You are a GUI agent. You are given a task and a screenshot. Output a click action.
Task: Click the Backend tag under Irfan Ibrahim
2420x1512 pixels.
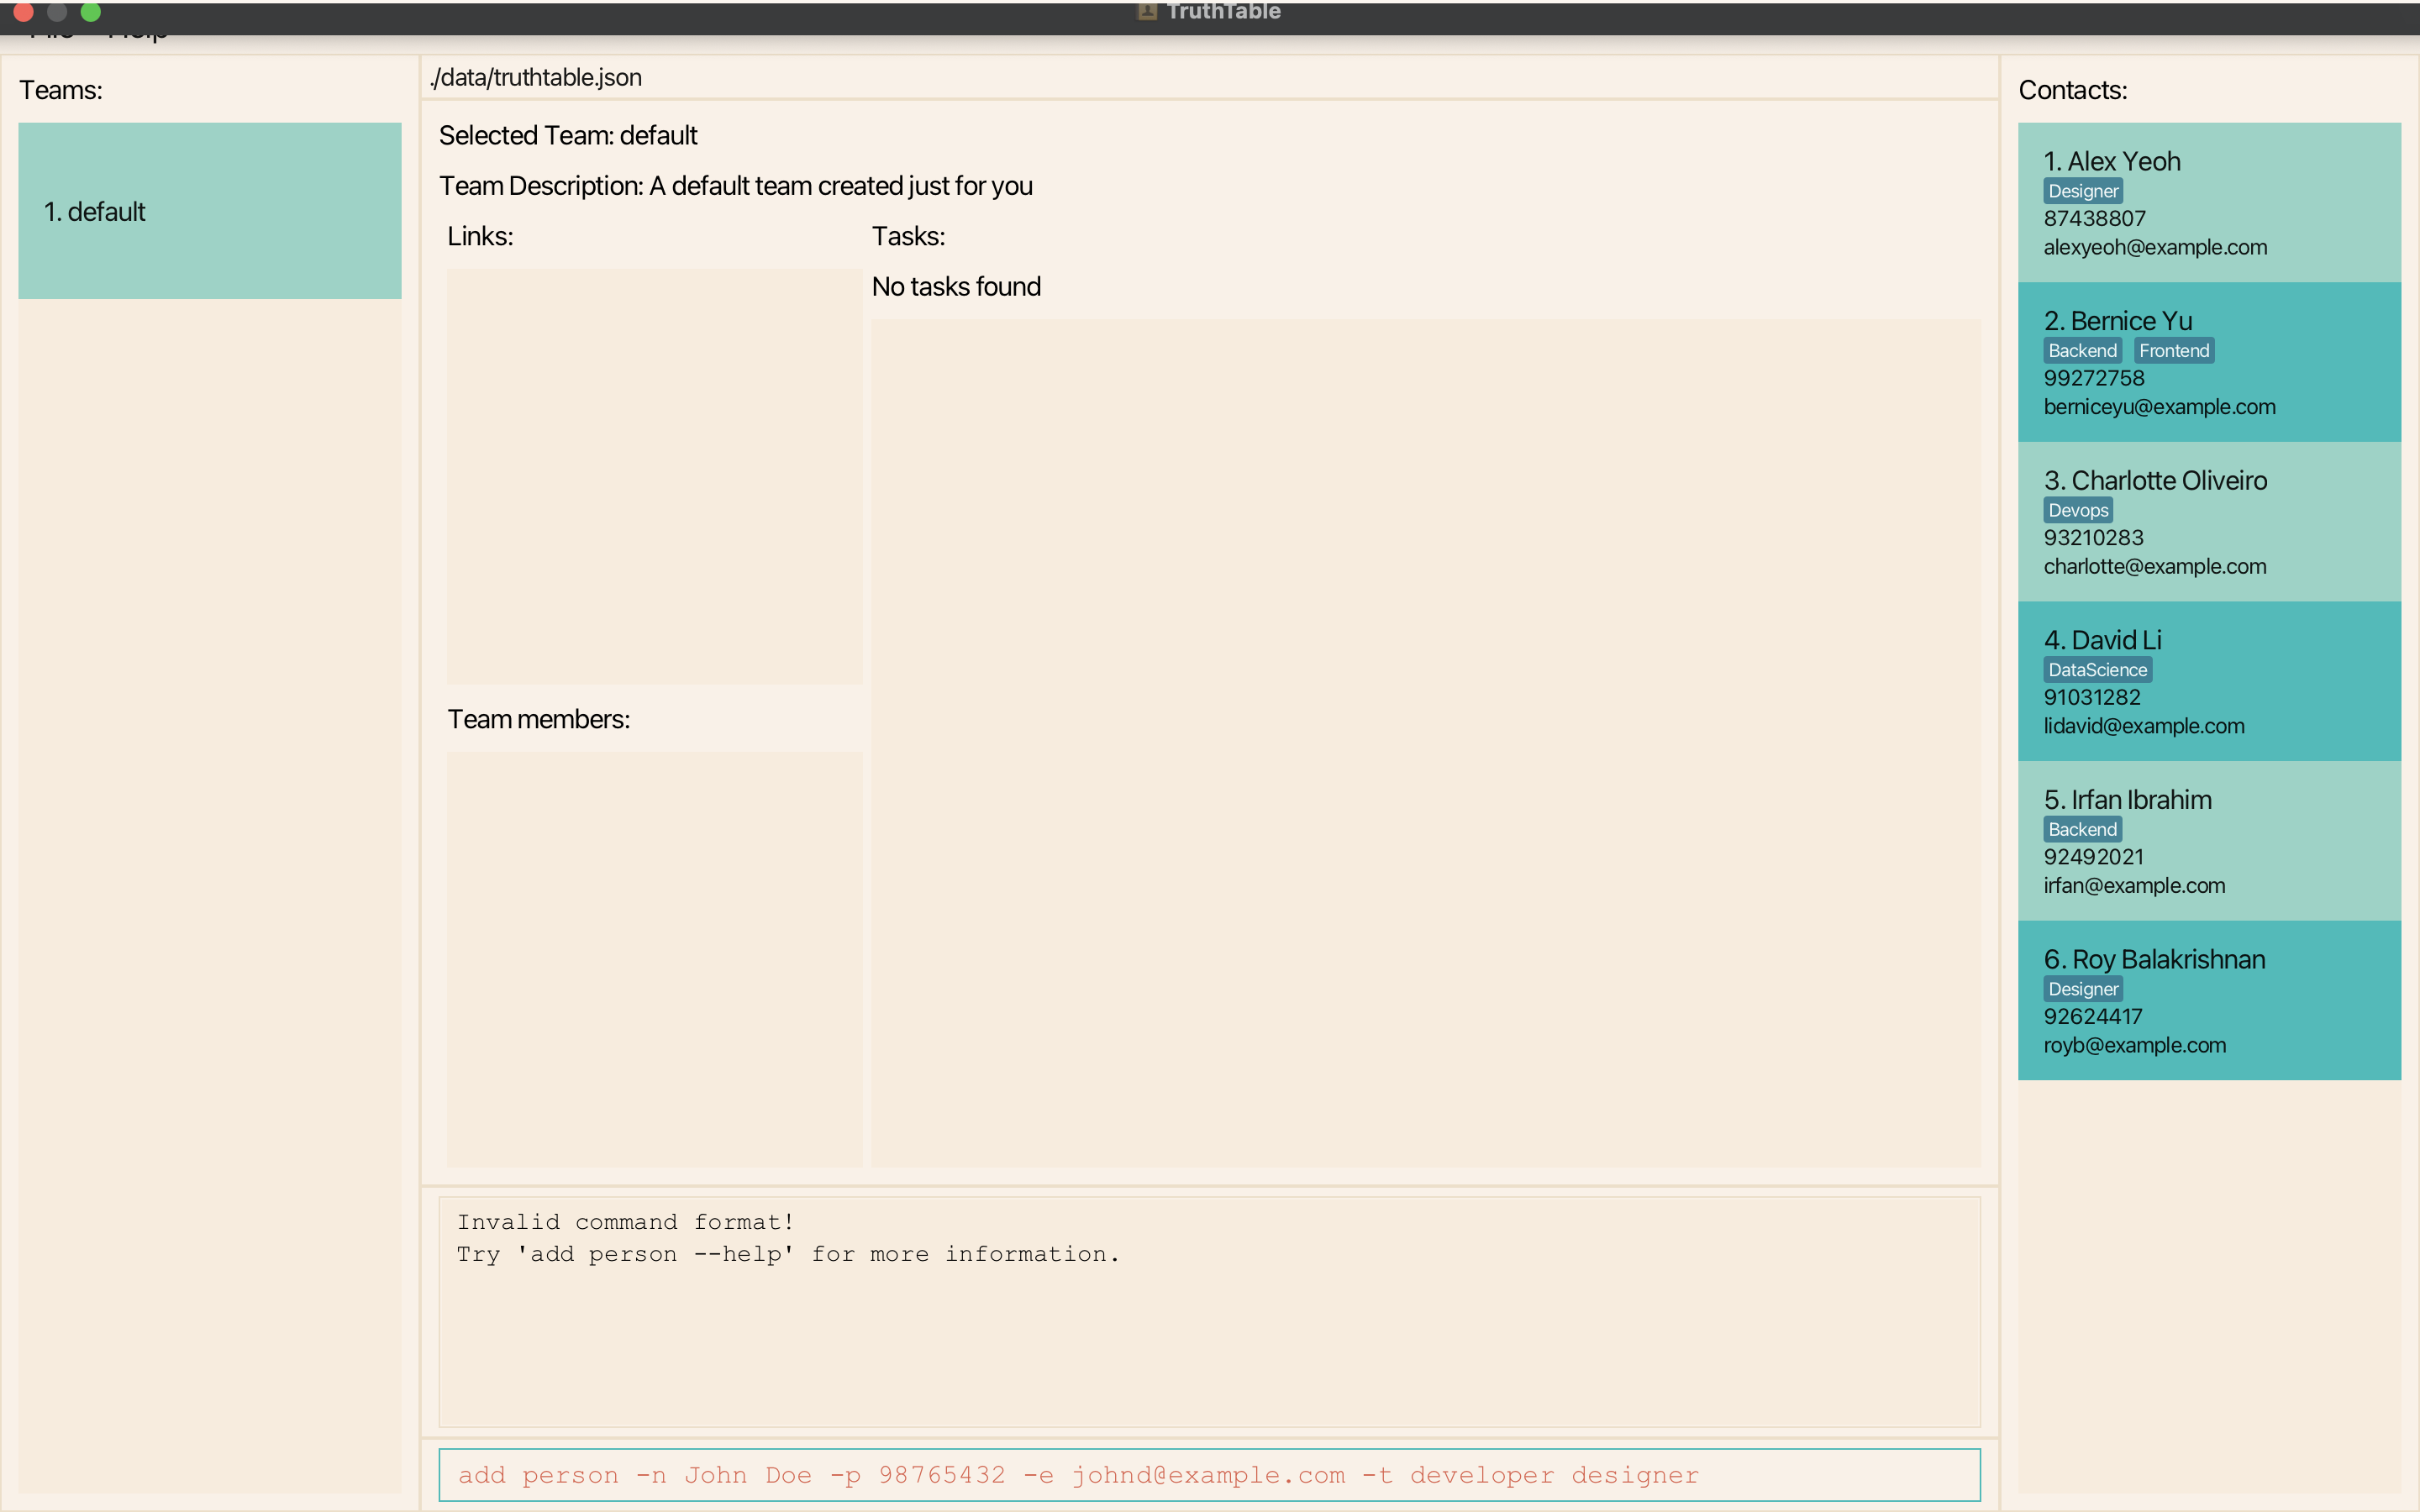(2082, 829)
